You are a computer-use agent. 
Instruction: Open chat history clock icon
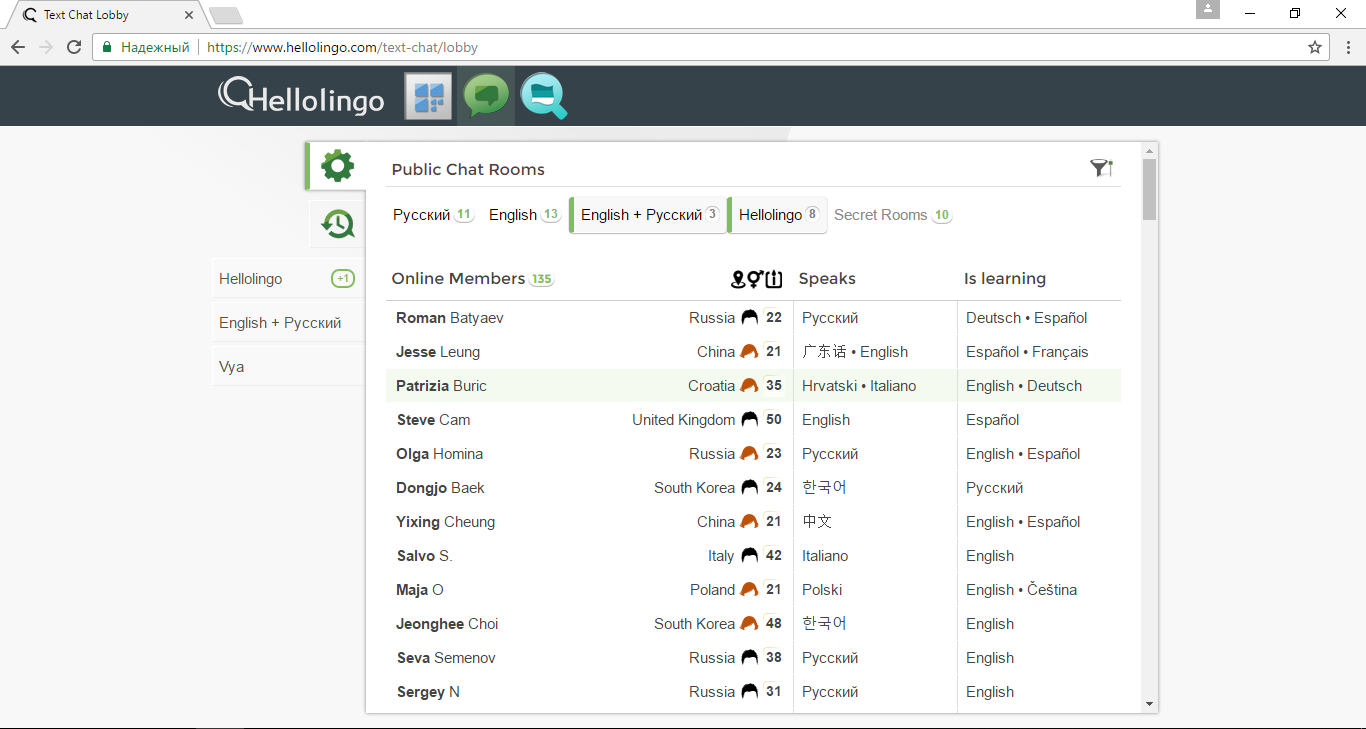tap(338, 224)
